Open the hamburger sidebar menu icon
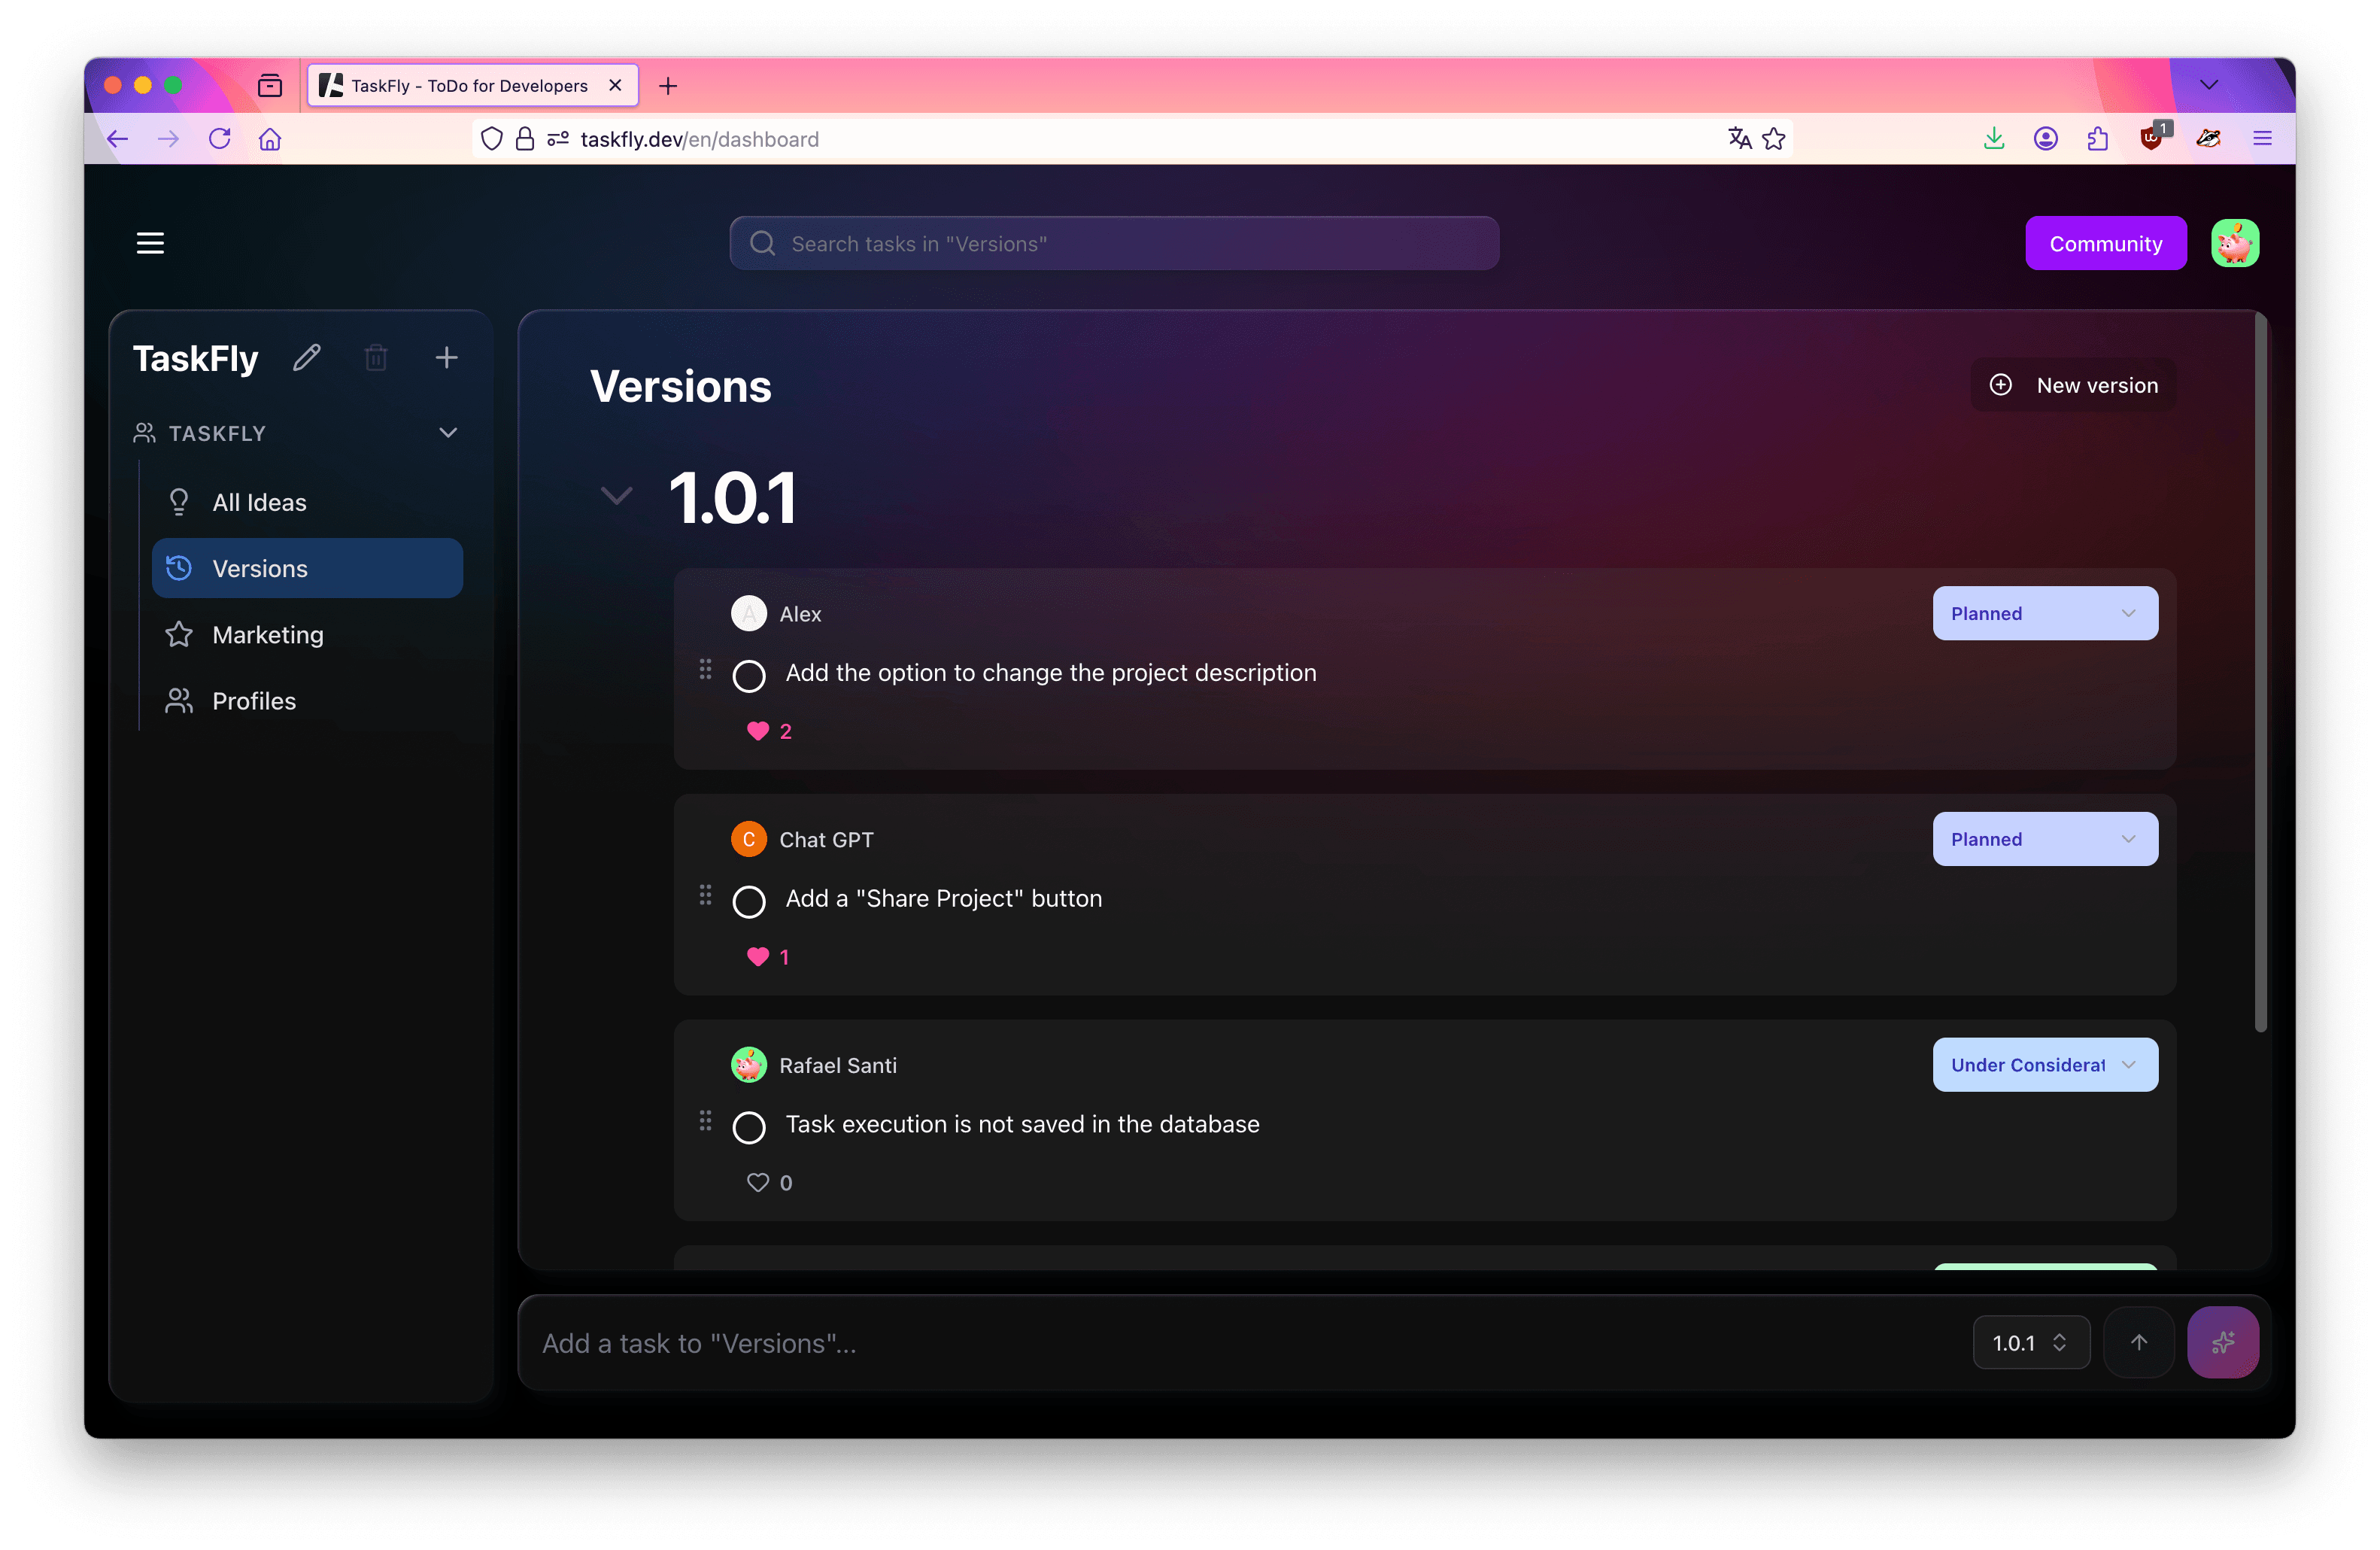This screenshot has height=1550, width=2380. pos(150,243)
